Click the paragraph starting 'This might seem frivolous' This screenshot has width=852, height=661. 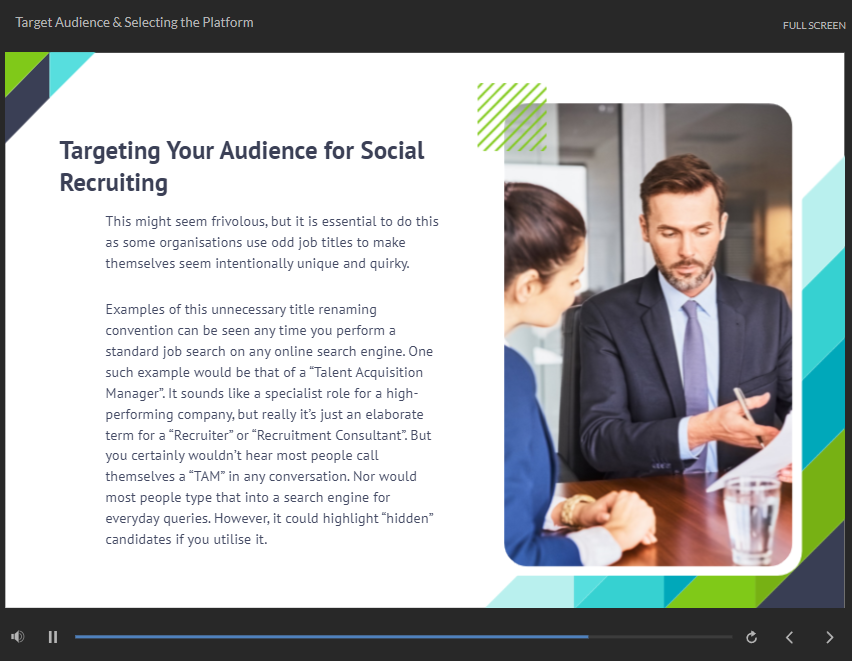click(272, 242)
